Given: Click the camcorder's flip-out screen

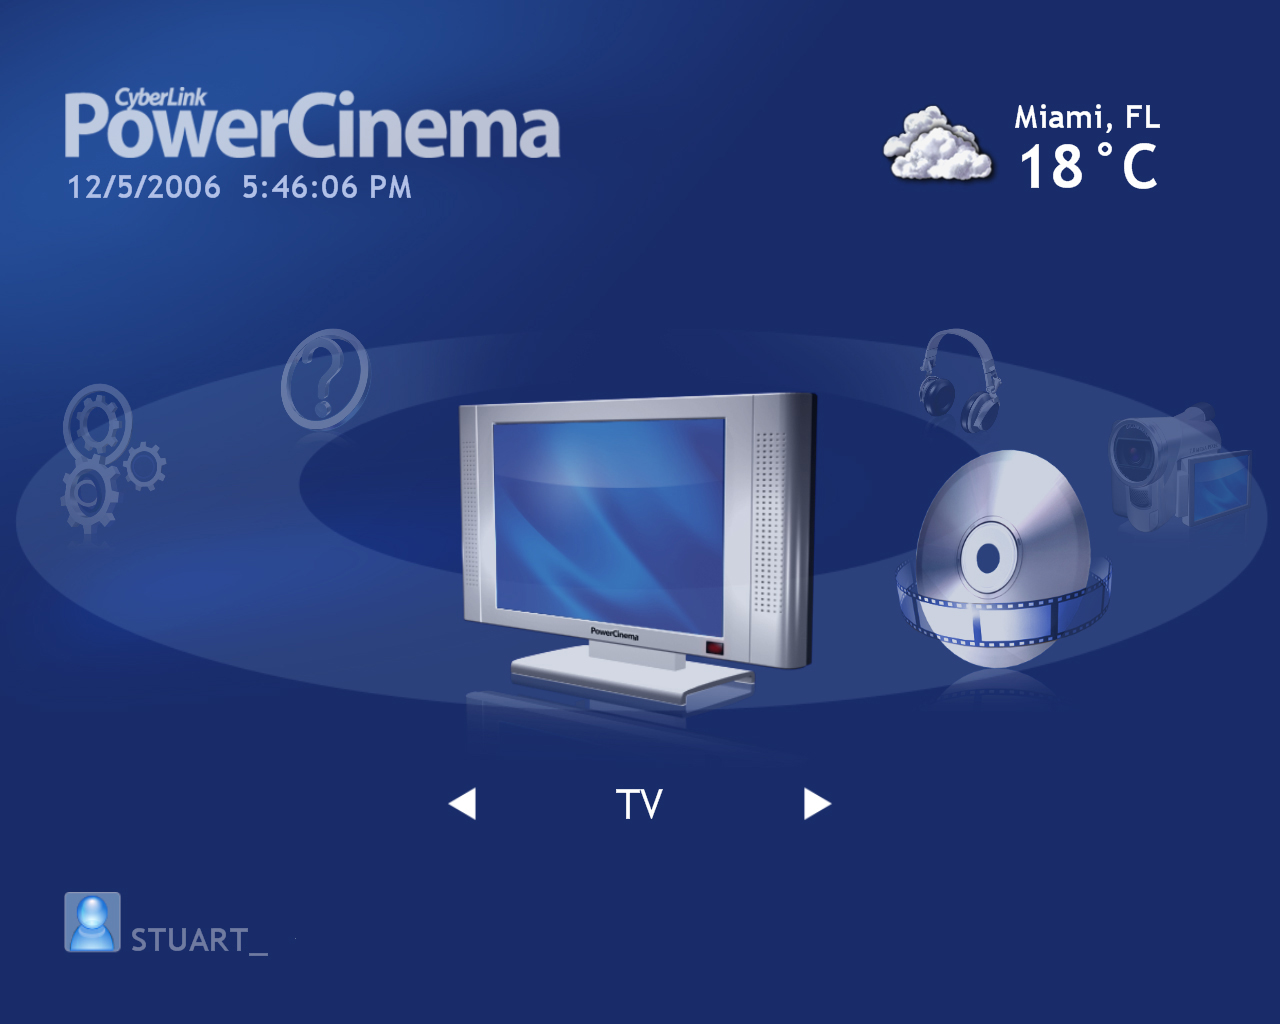Looking at the screenshot, I should (1219, 486).
